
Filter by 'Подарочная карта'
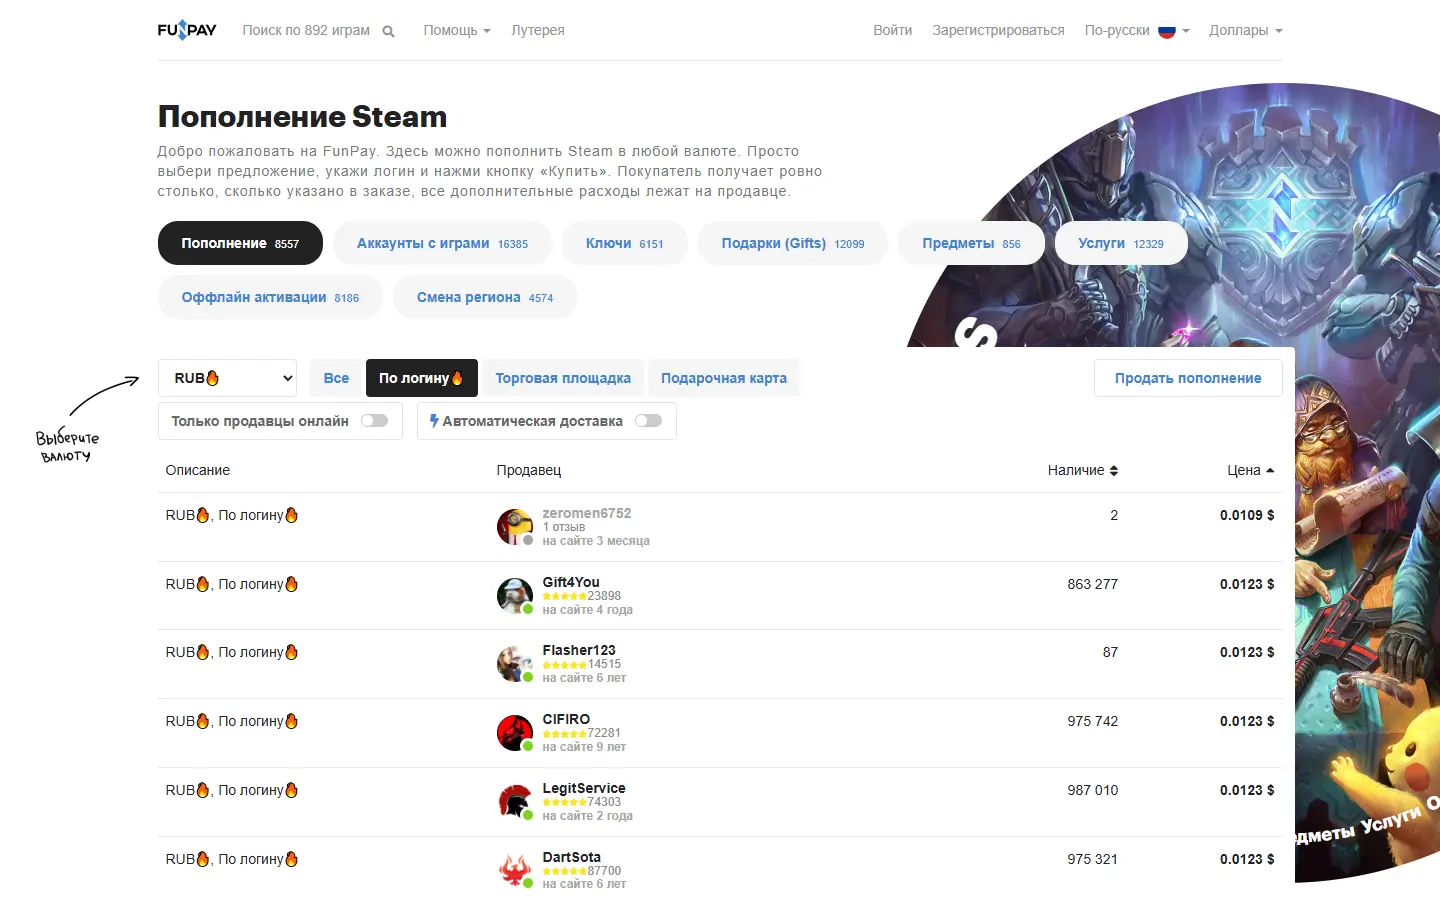tap(724, 378)
